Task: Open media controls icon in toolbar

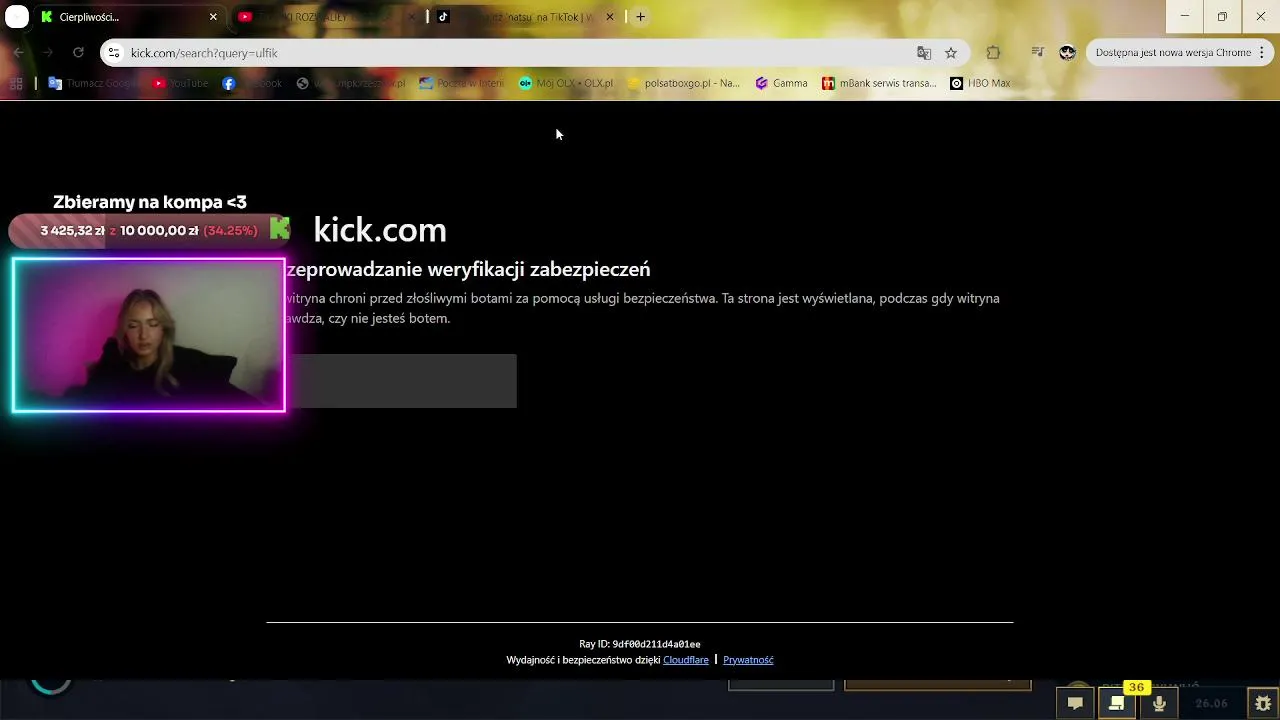Action: [1037, 53]
